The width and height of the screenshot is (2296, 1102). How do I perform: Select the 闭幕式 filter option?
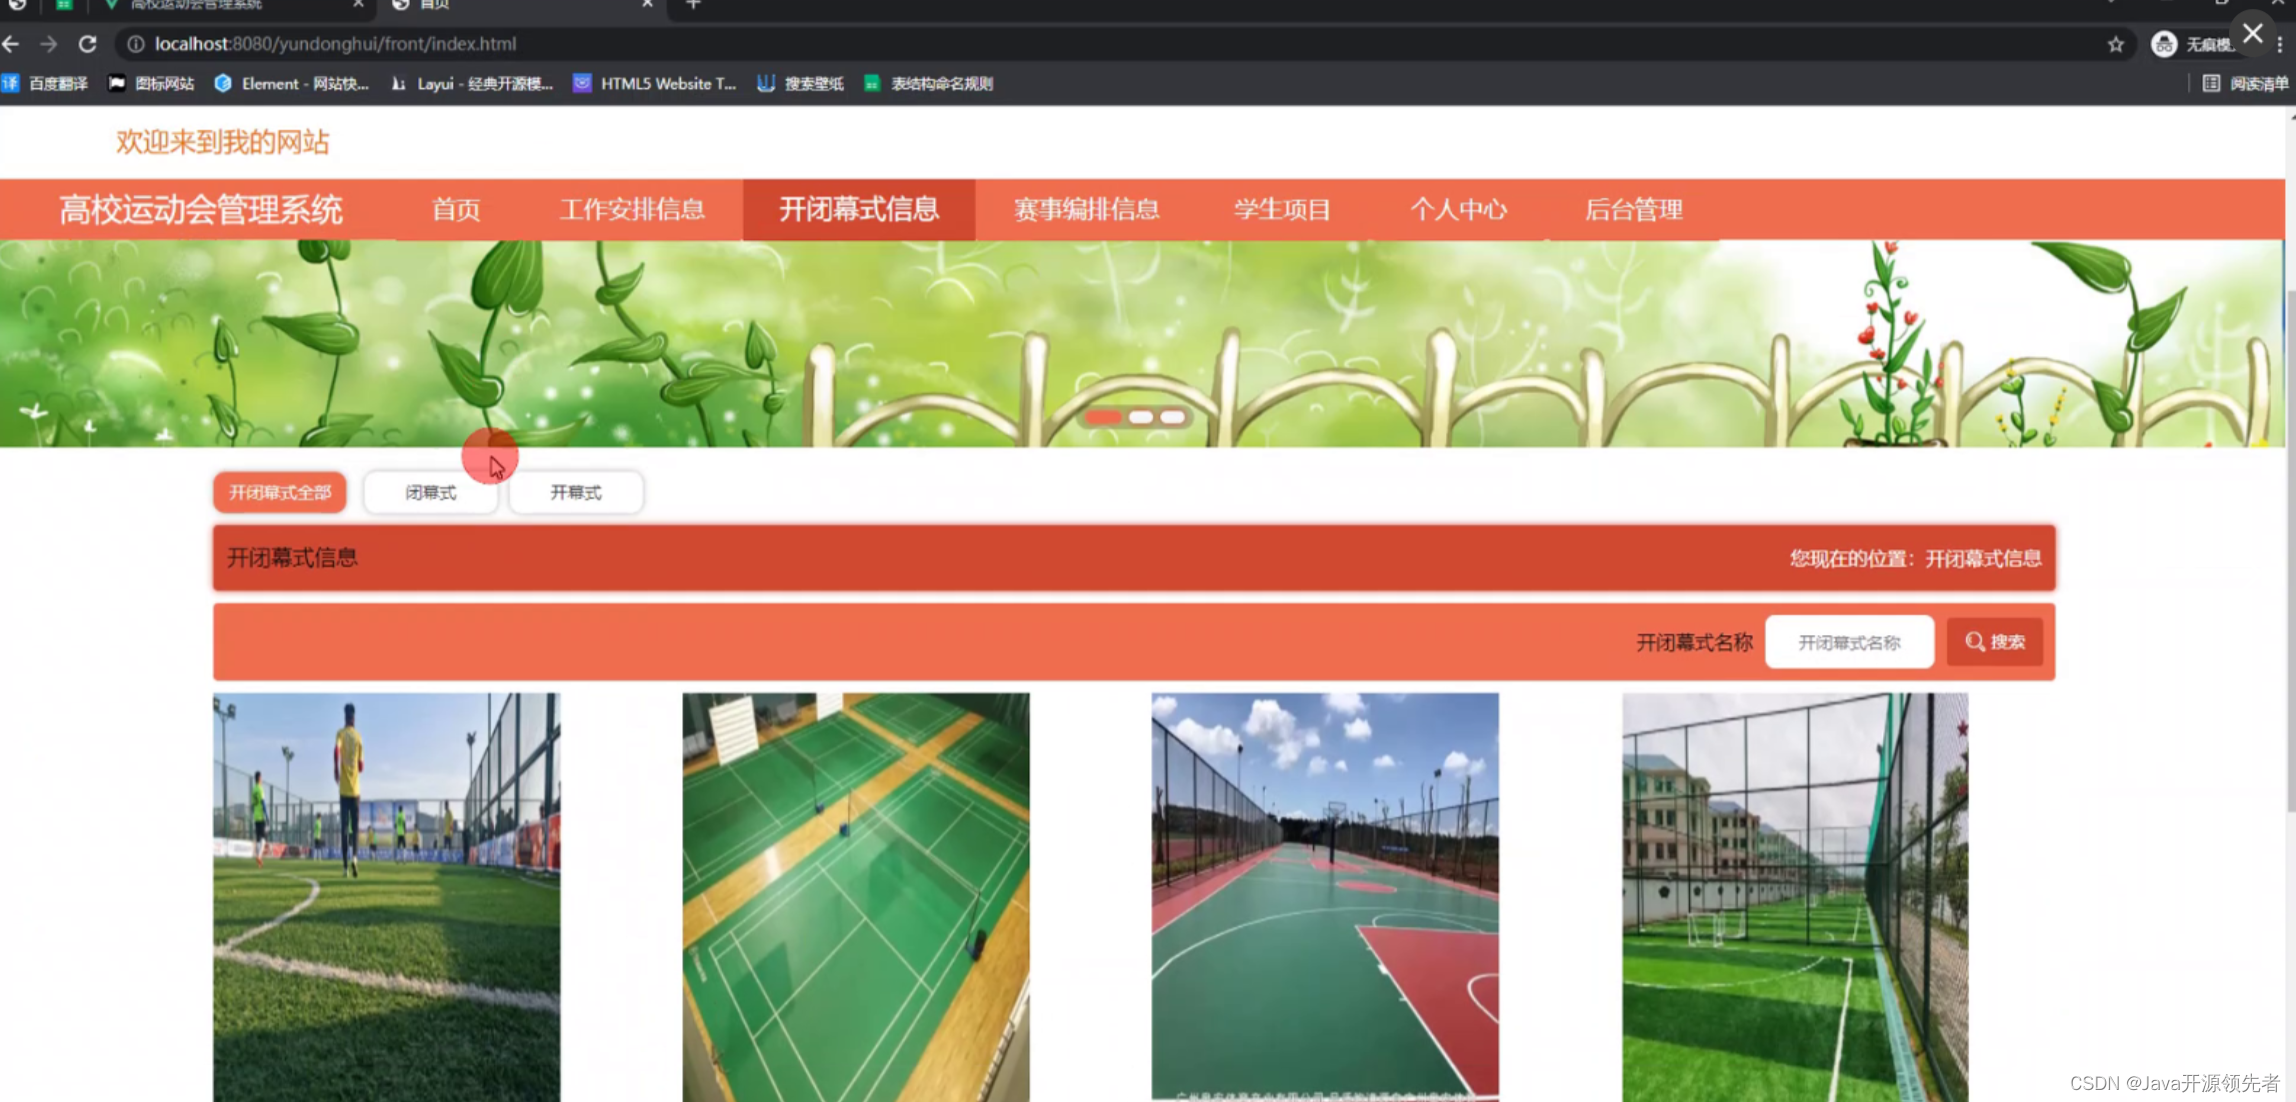[x=430, y=492]
